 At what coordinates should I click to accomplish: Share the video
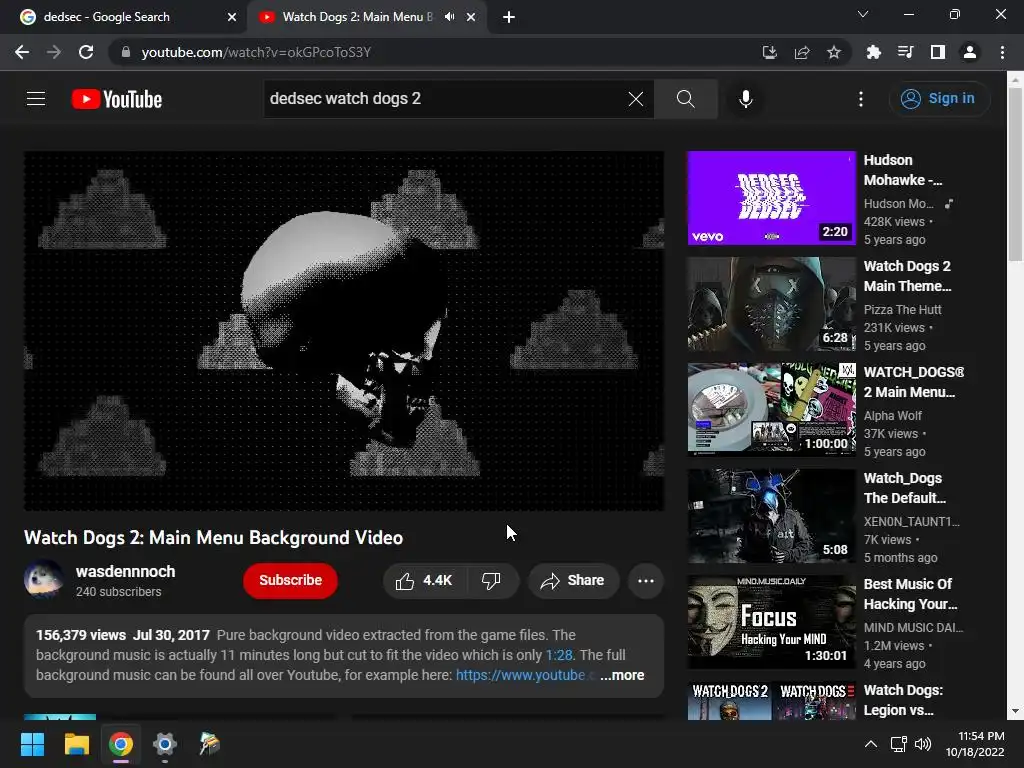573,581
